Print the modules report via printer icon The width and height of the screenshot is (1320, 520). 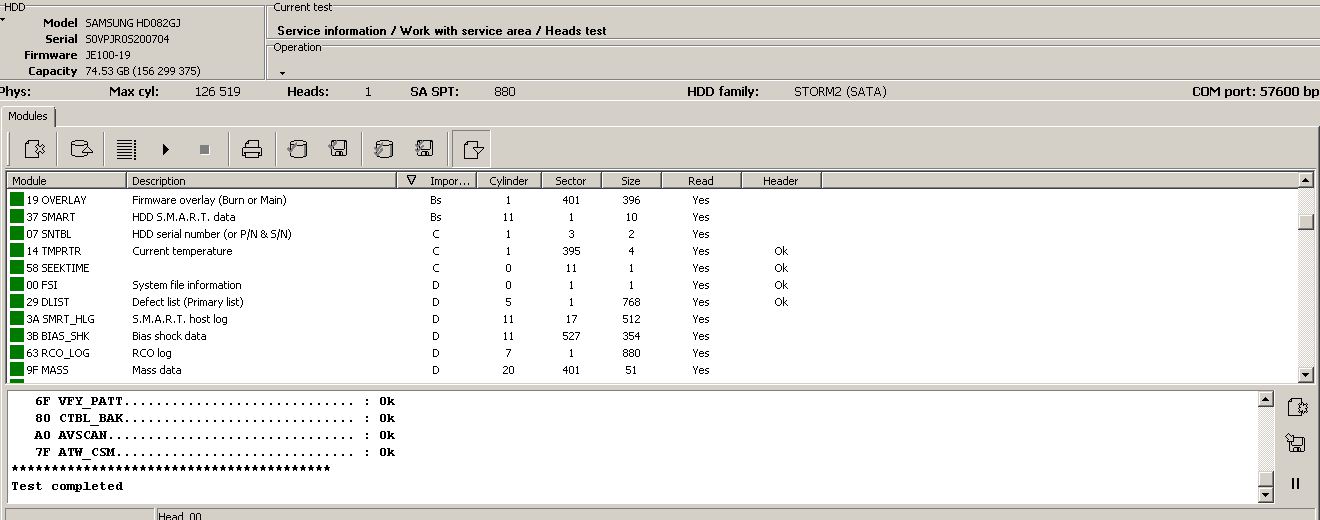point(252,149)
